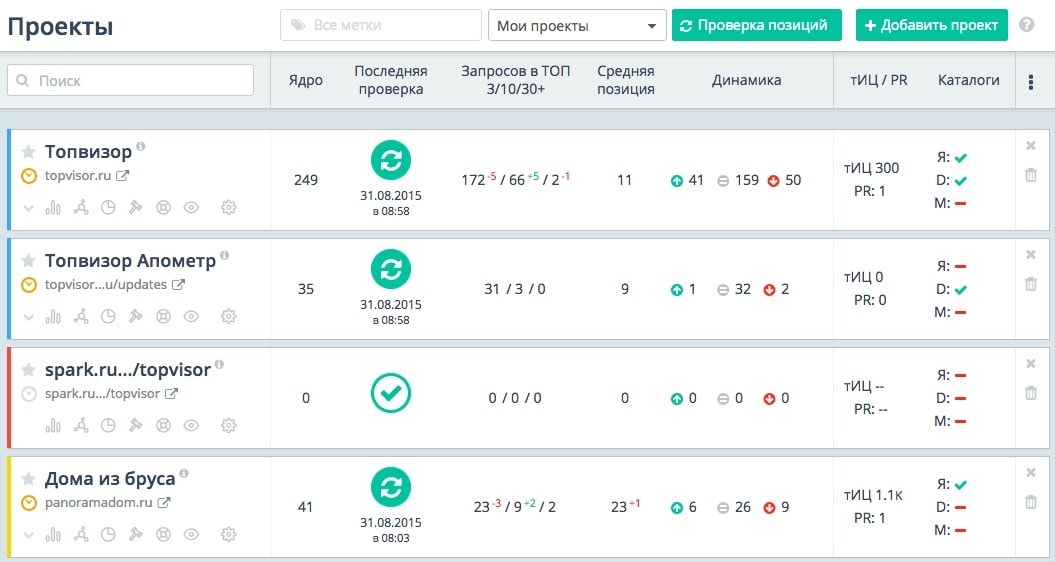
Task: Open structure tree icon in Топвизор row
Action: coord(81,207)
